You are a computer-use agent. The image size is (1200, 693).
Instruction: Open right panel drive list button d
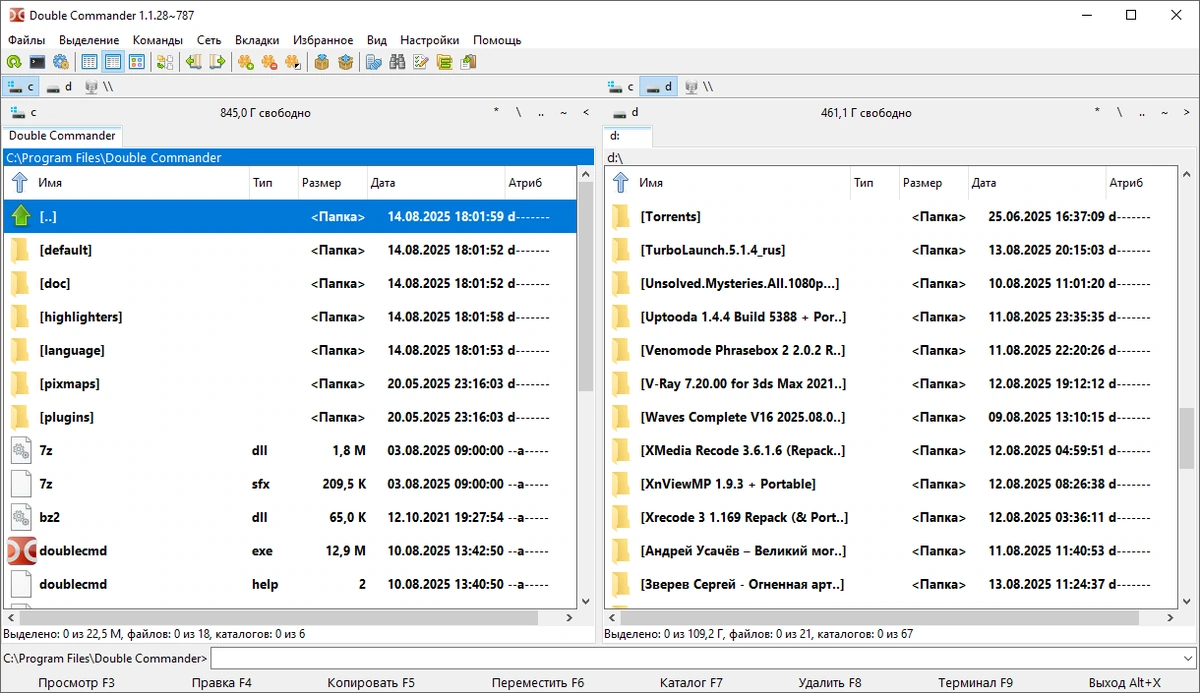click(x=625, y=113)
